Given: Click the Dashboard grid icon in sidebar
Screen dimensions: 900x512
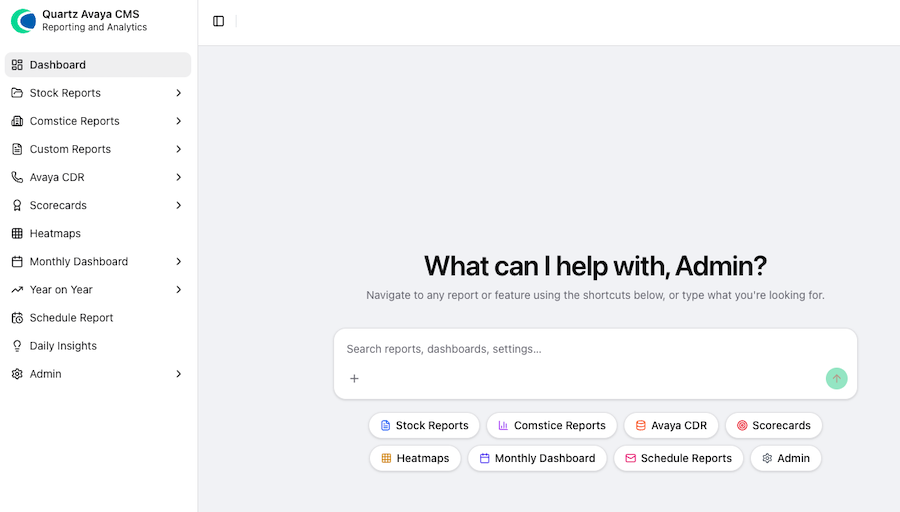Looking at the screenshot, I should click(x=17, y=65).
